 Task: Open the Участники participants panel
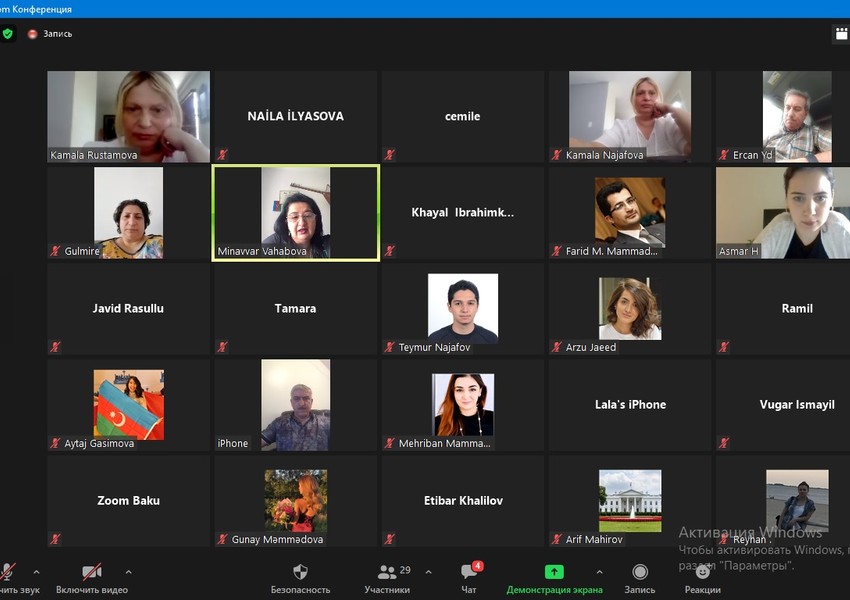pos(387,573)
